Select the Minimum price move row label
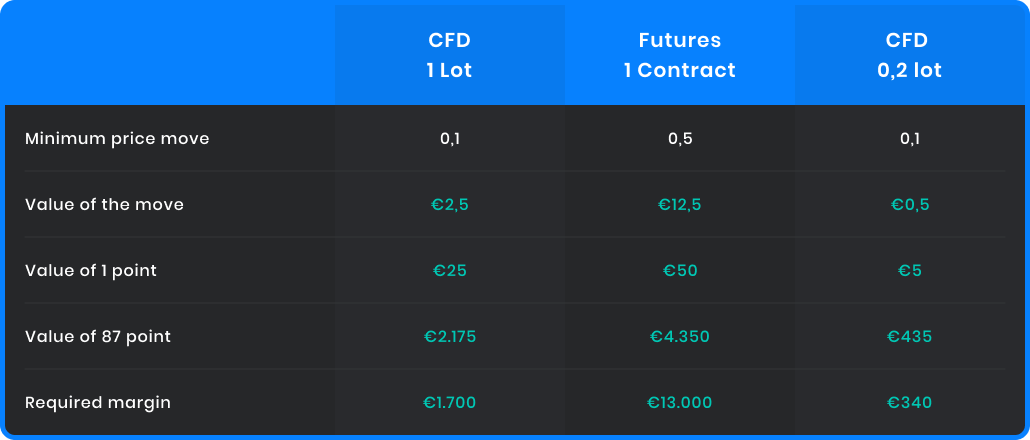 tap(117, 139)
